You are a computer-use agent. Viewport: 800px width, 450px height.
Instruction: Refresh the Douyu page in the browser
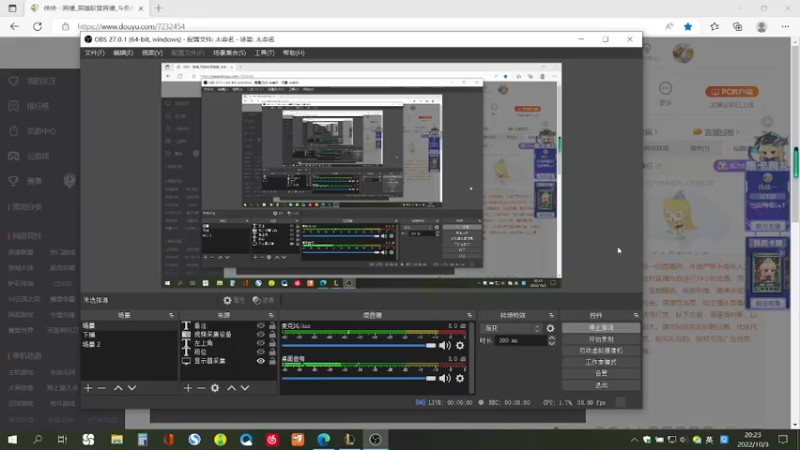click(37, 27)
